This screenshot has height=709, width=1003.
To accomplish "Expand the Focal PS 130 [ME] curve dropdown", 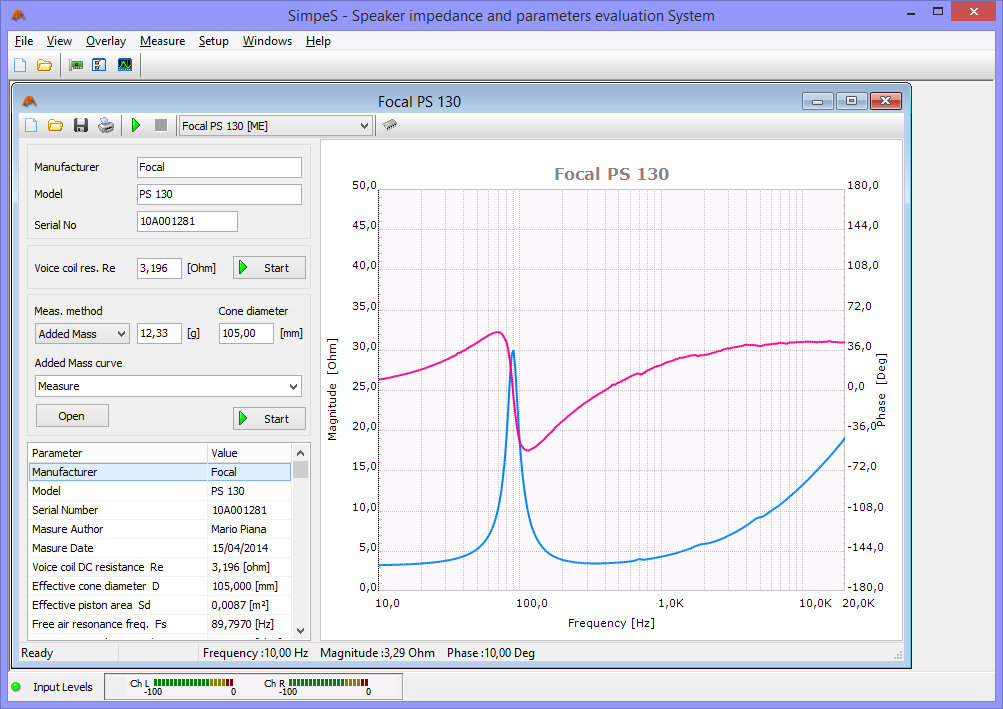I will (364, 126).
